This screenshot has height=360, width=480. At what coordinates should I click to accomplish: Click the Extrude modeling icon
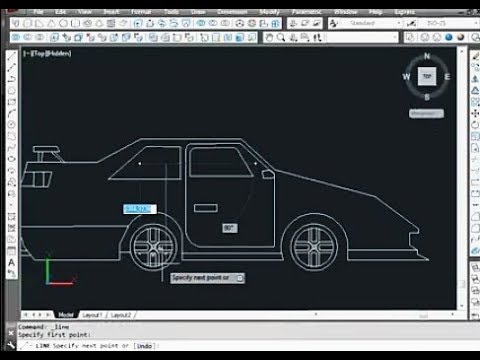pyautogui.click(x=138, y=24)
